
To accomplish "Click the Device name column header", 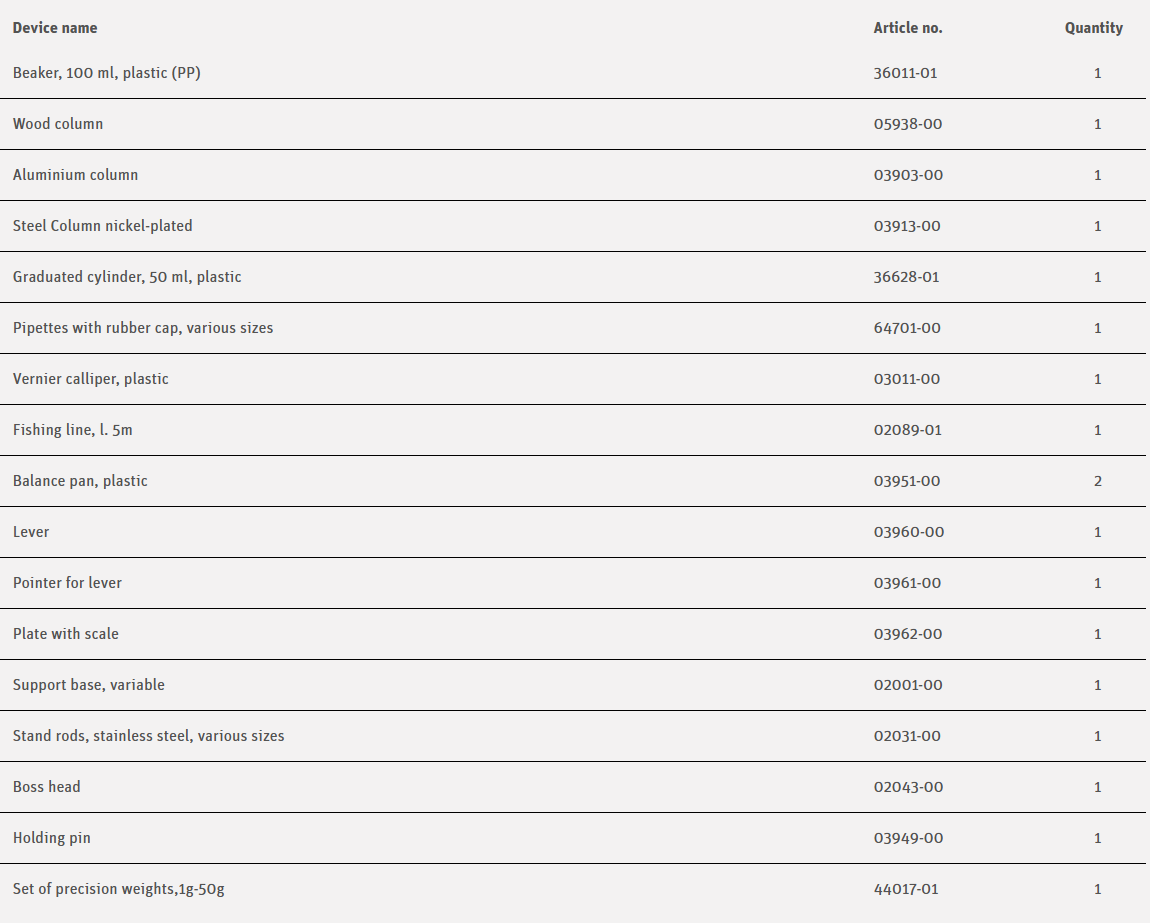I will (x=55, y=28).
